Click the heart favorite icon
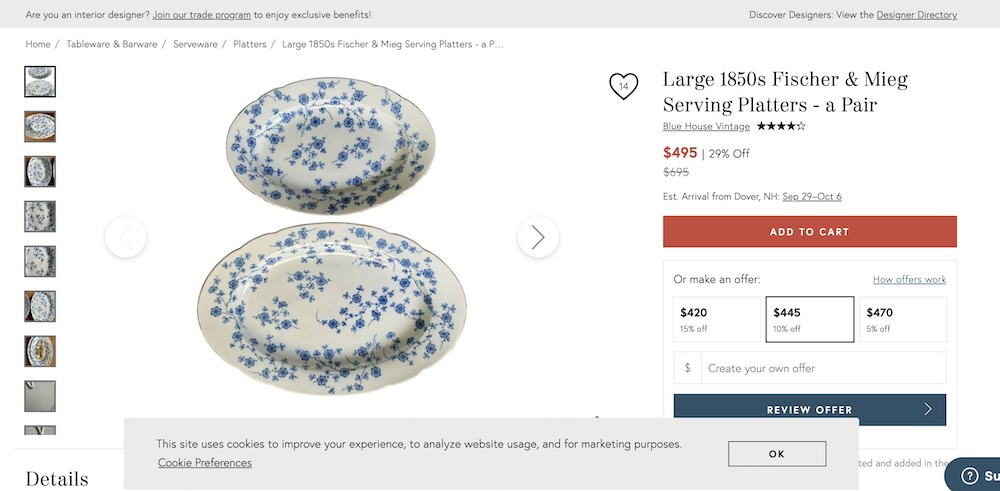Screen dimensions: 1000x491 coord(624,86)
